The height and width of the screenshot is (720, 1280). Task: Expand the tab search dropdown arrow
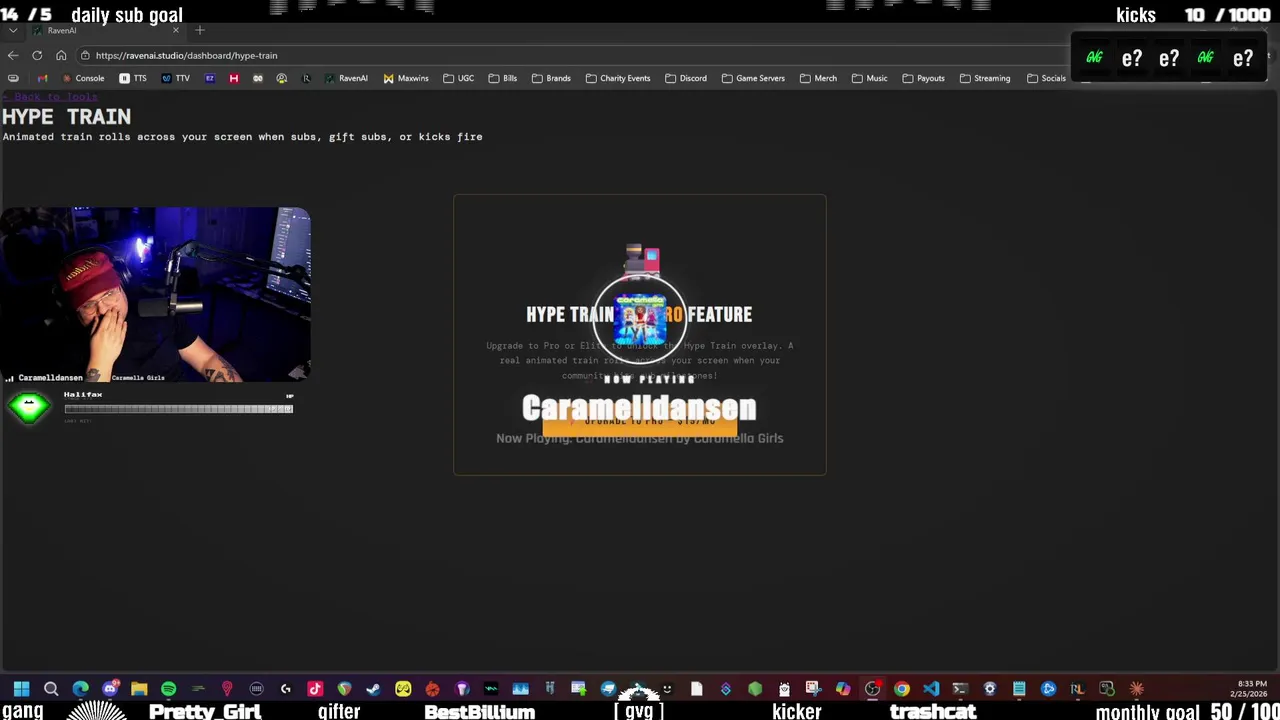click(12, 30)
